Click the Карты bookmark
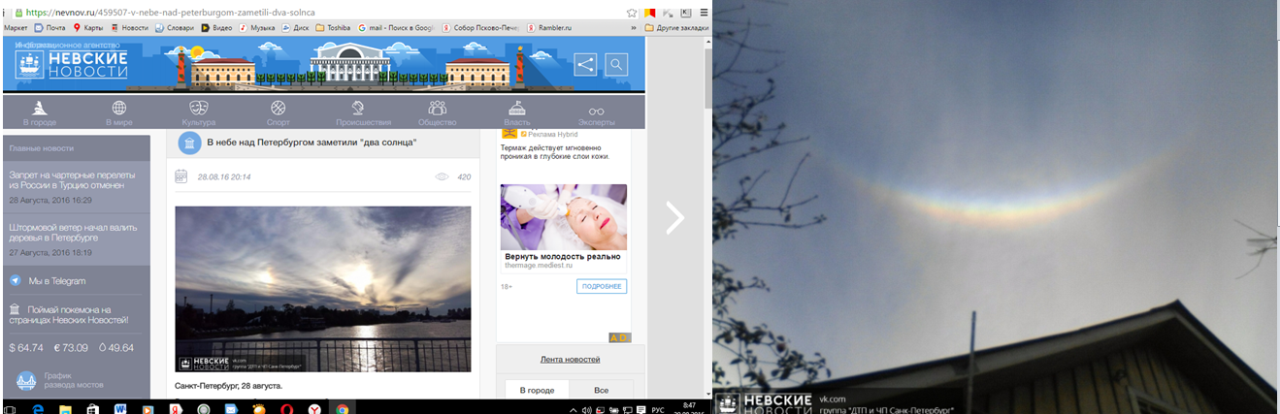 (x=90, y=28)
